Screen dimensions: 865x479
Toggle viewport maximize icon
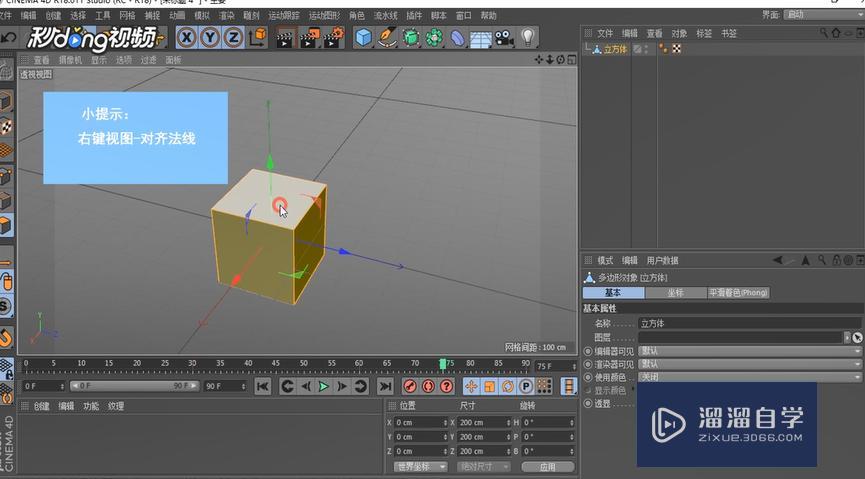(571, 59)
